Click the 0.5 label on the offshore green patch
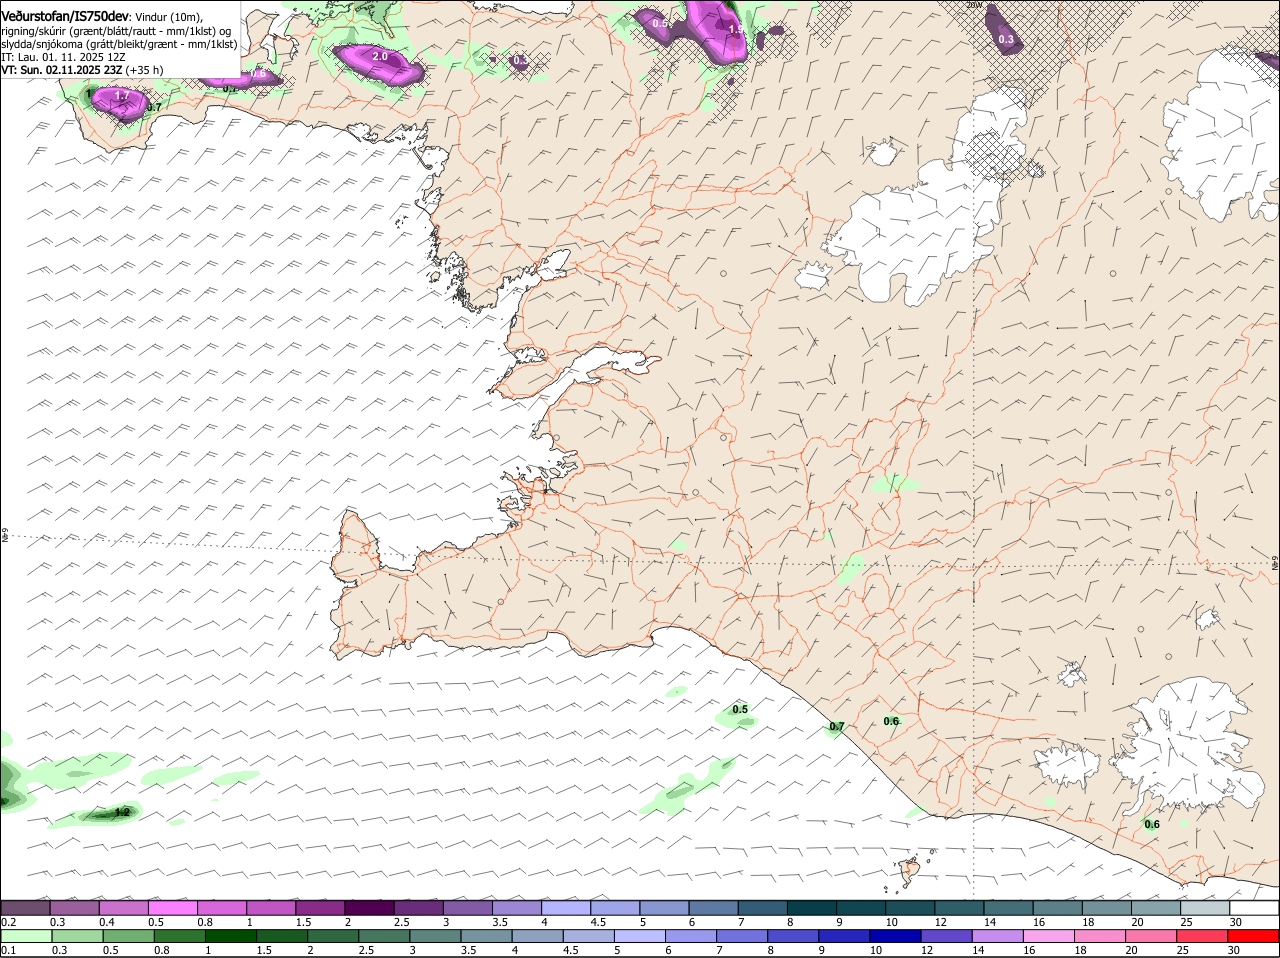Image resolution: width=1280 pixels, height=958 pixels. tap(740, 709)
